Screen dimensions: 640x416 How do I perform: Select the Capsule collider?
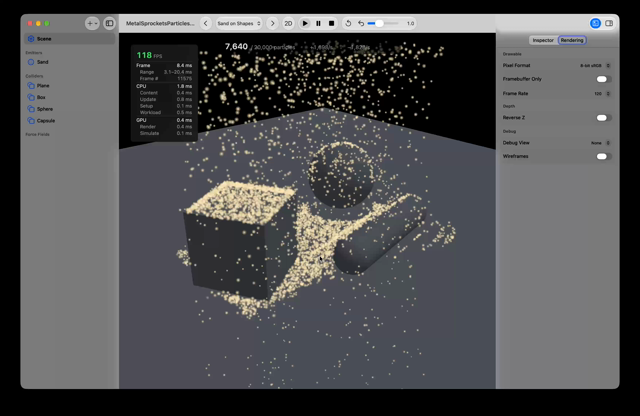point(69,121)
